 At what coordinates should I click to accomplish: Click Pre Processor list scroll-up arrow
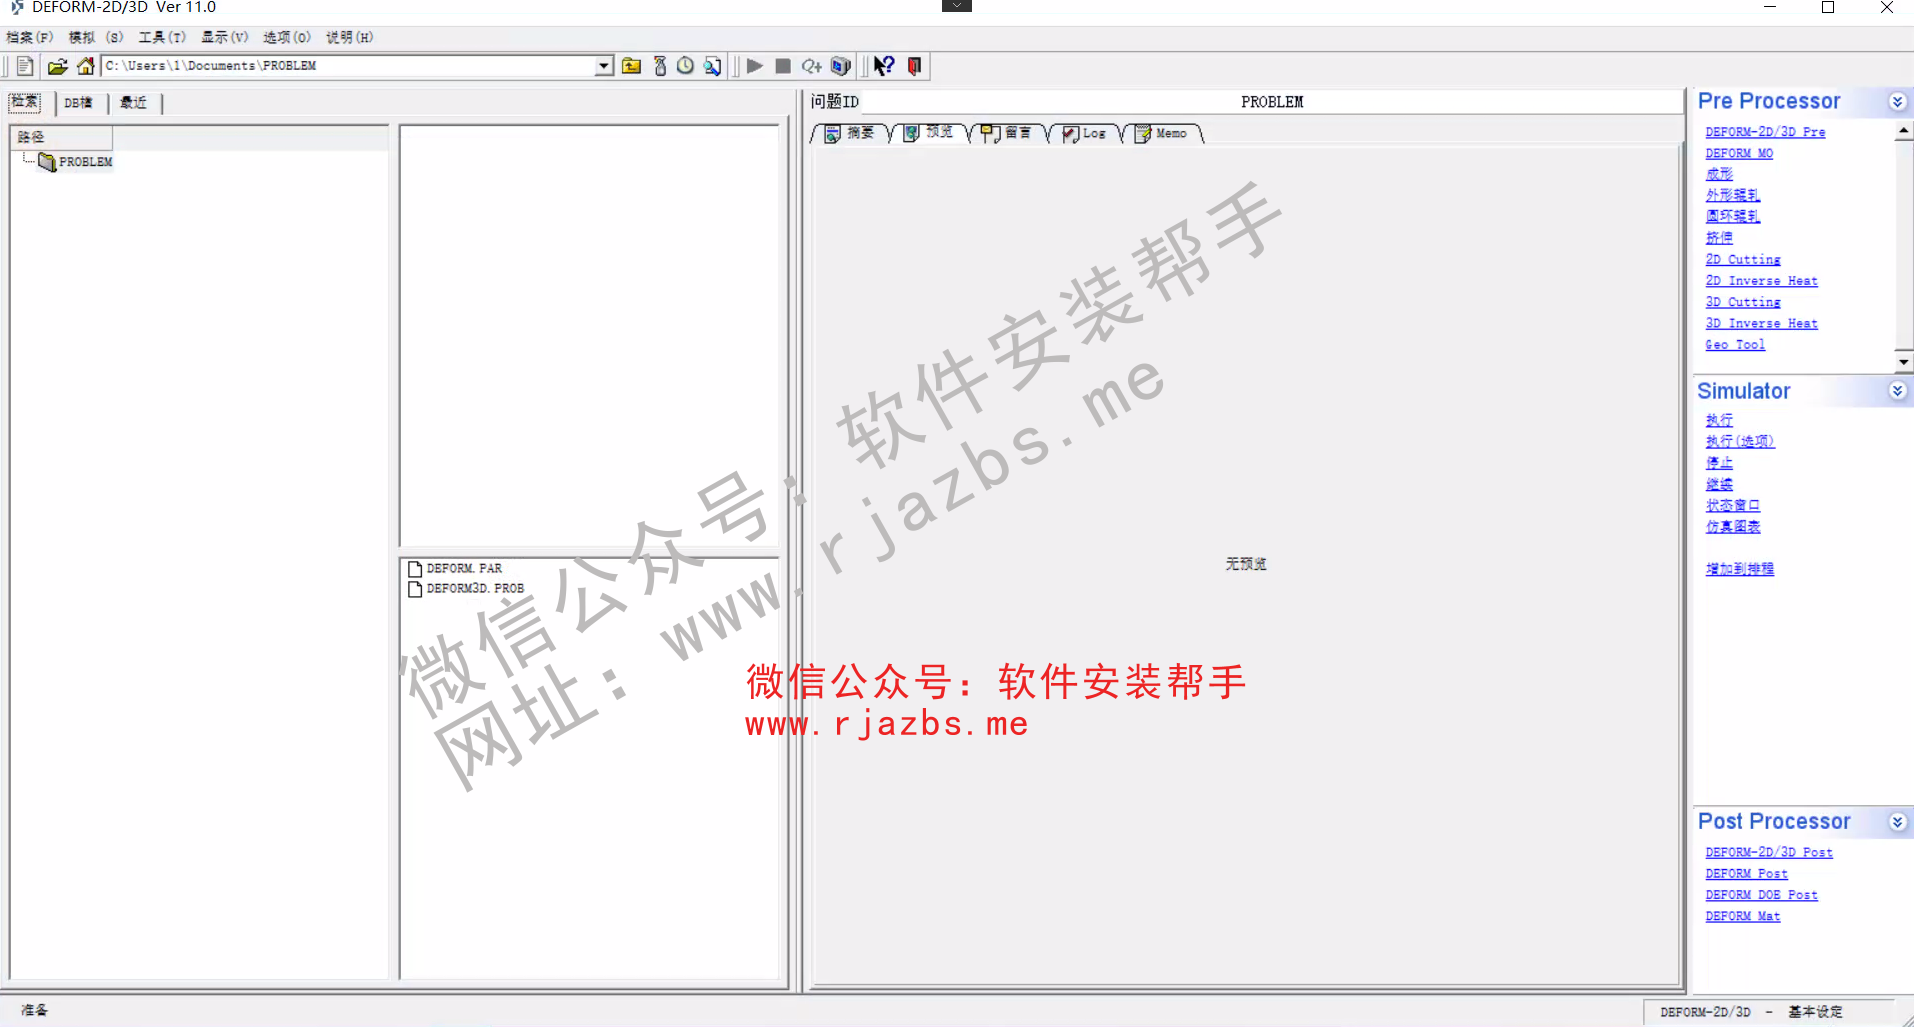1904,131
